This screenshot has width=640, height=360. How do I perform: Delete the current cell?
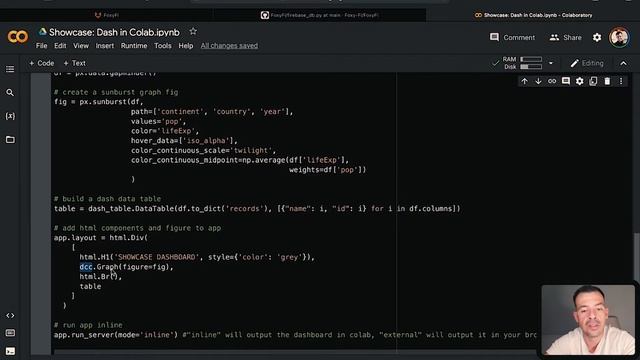click(607, 81)
